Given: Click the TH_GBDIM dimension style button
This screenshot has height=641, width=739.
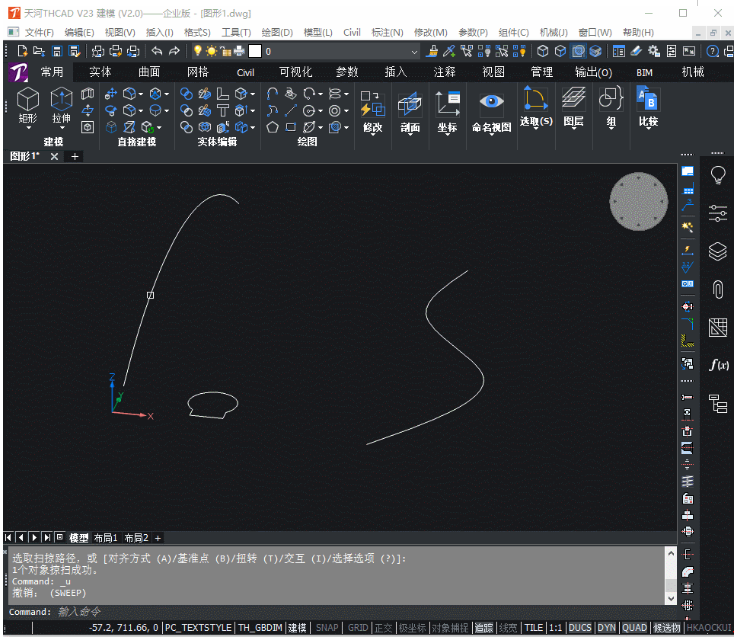Looking at the screenshot, I should click(260, 628).
